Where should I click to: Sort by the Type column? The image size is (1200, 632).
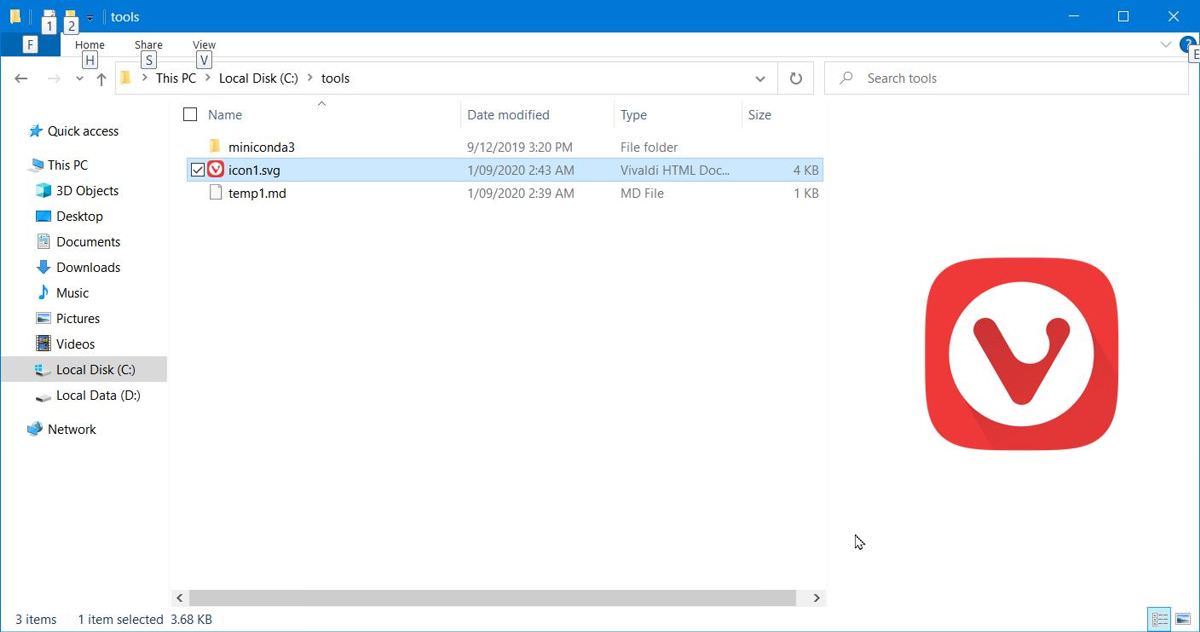pyautogui.click(x=633, y=115)
